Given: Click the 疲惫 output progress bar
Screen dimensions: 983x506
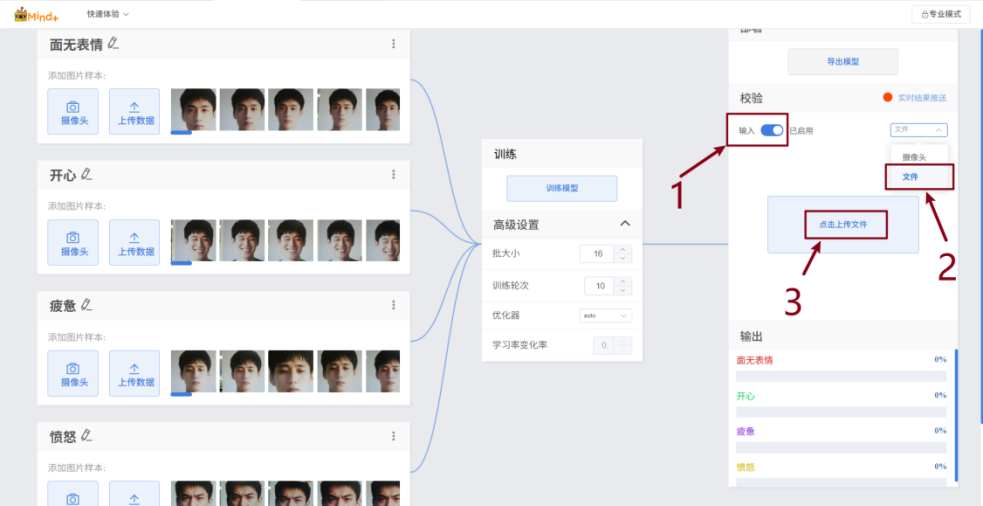Looking at the screenshot, I should 841,448.
